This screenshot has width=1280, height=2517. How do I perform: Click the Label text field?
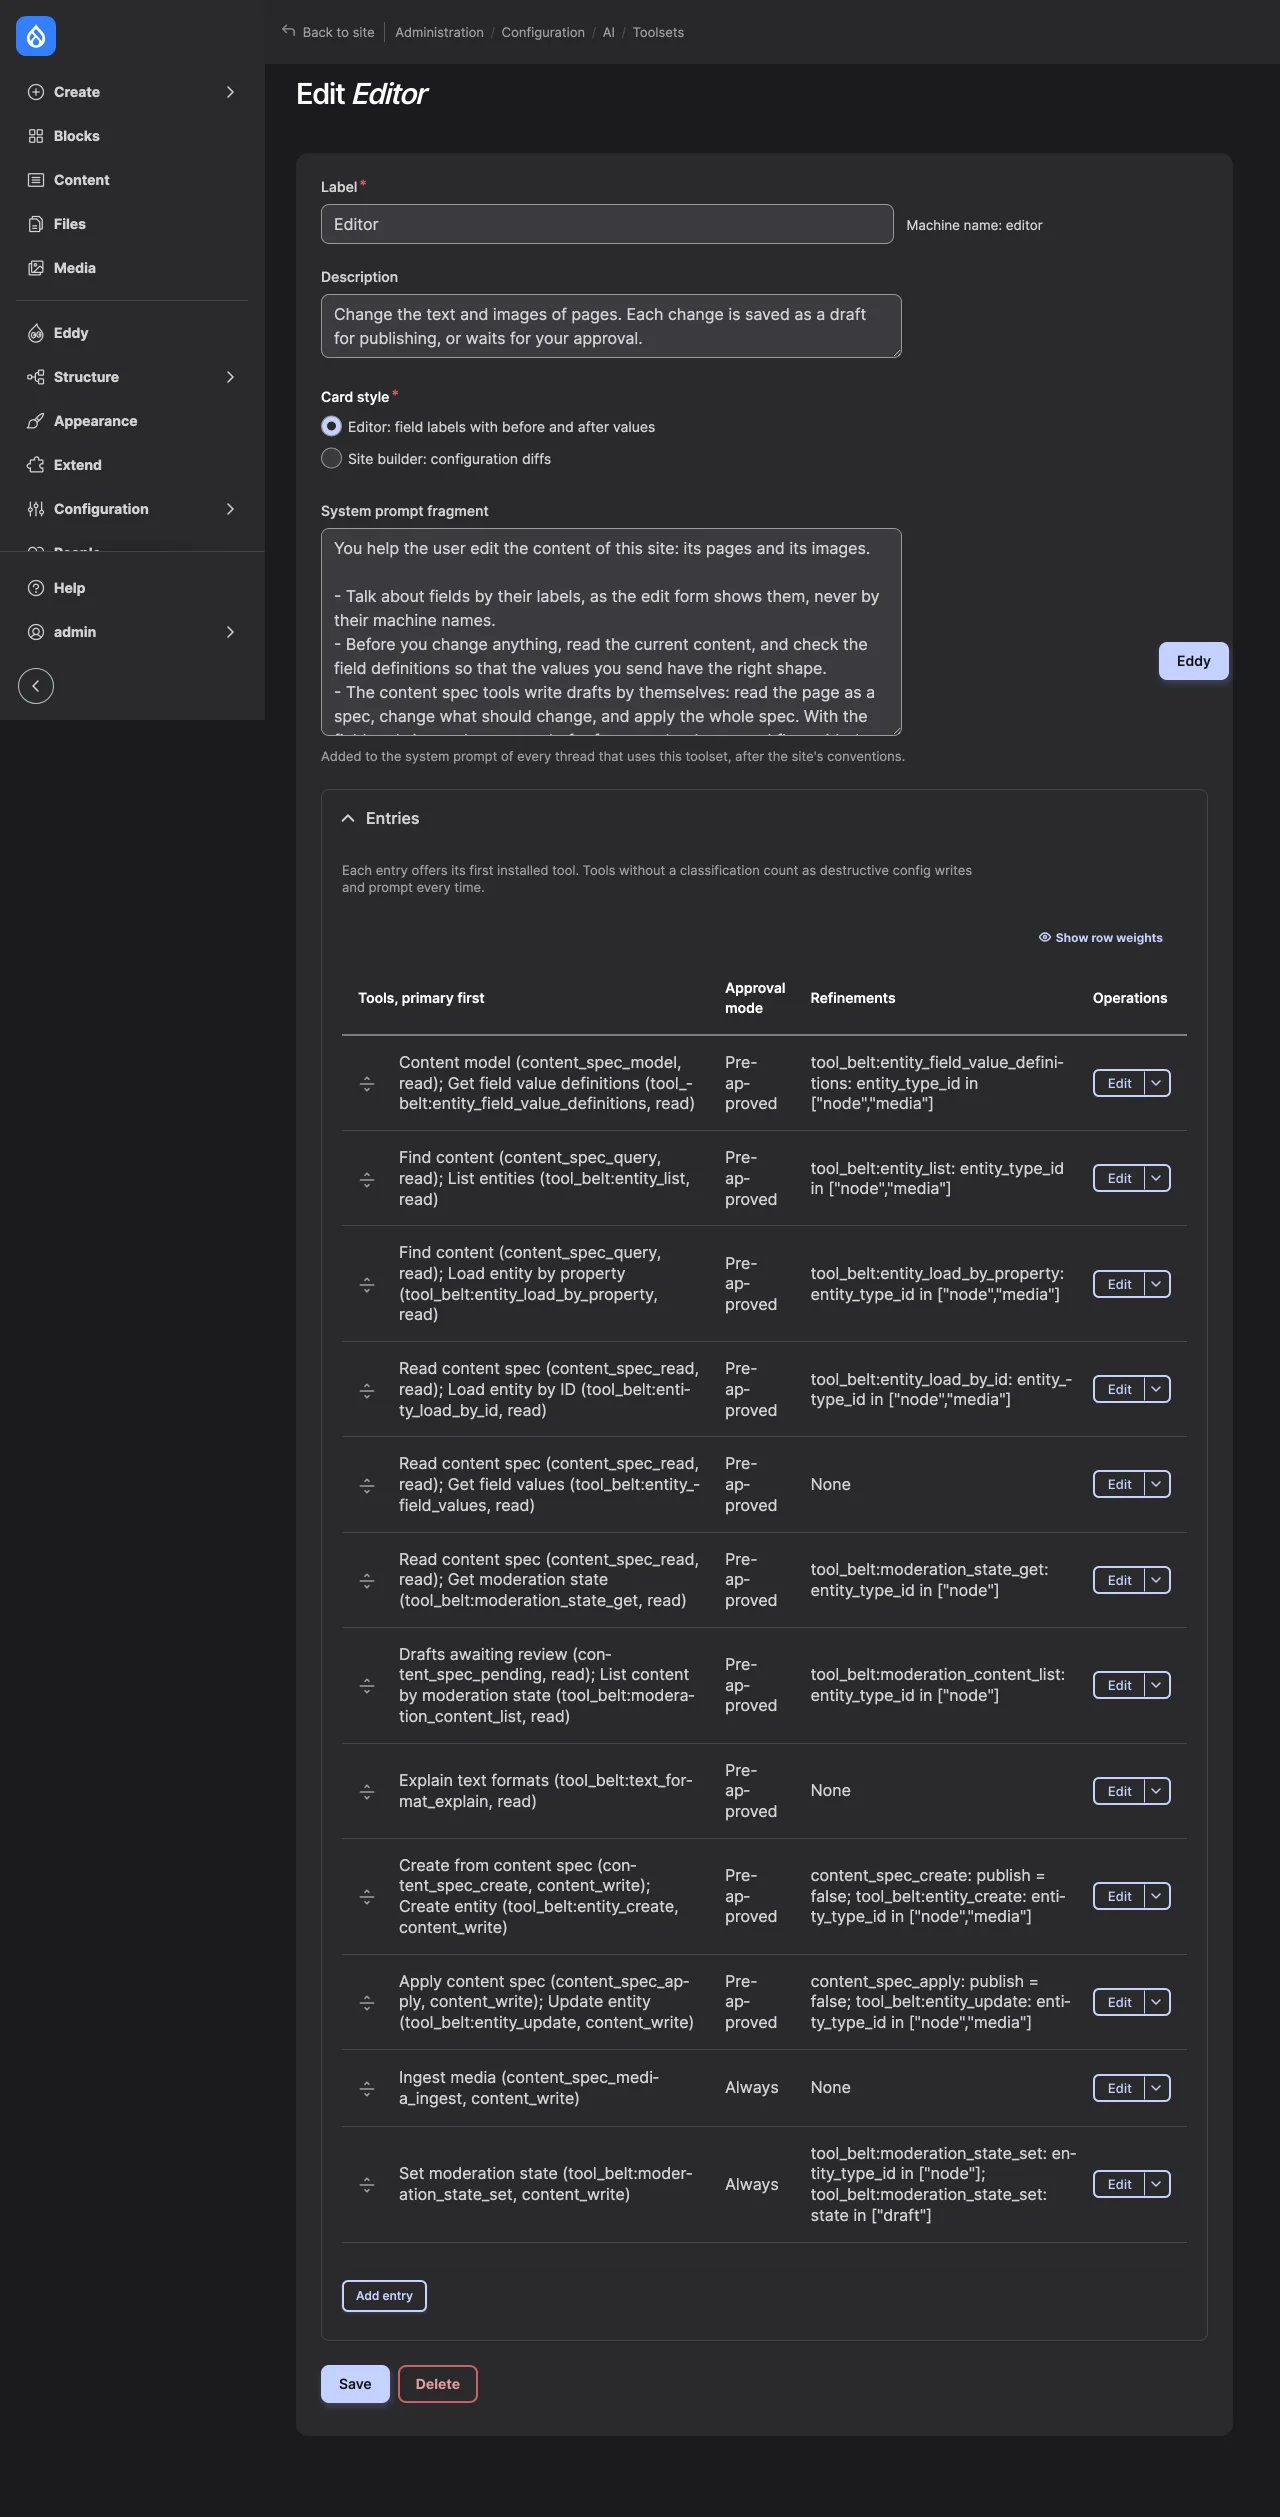pyautogui.click(x=607, y=224)
